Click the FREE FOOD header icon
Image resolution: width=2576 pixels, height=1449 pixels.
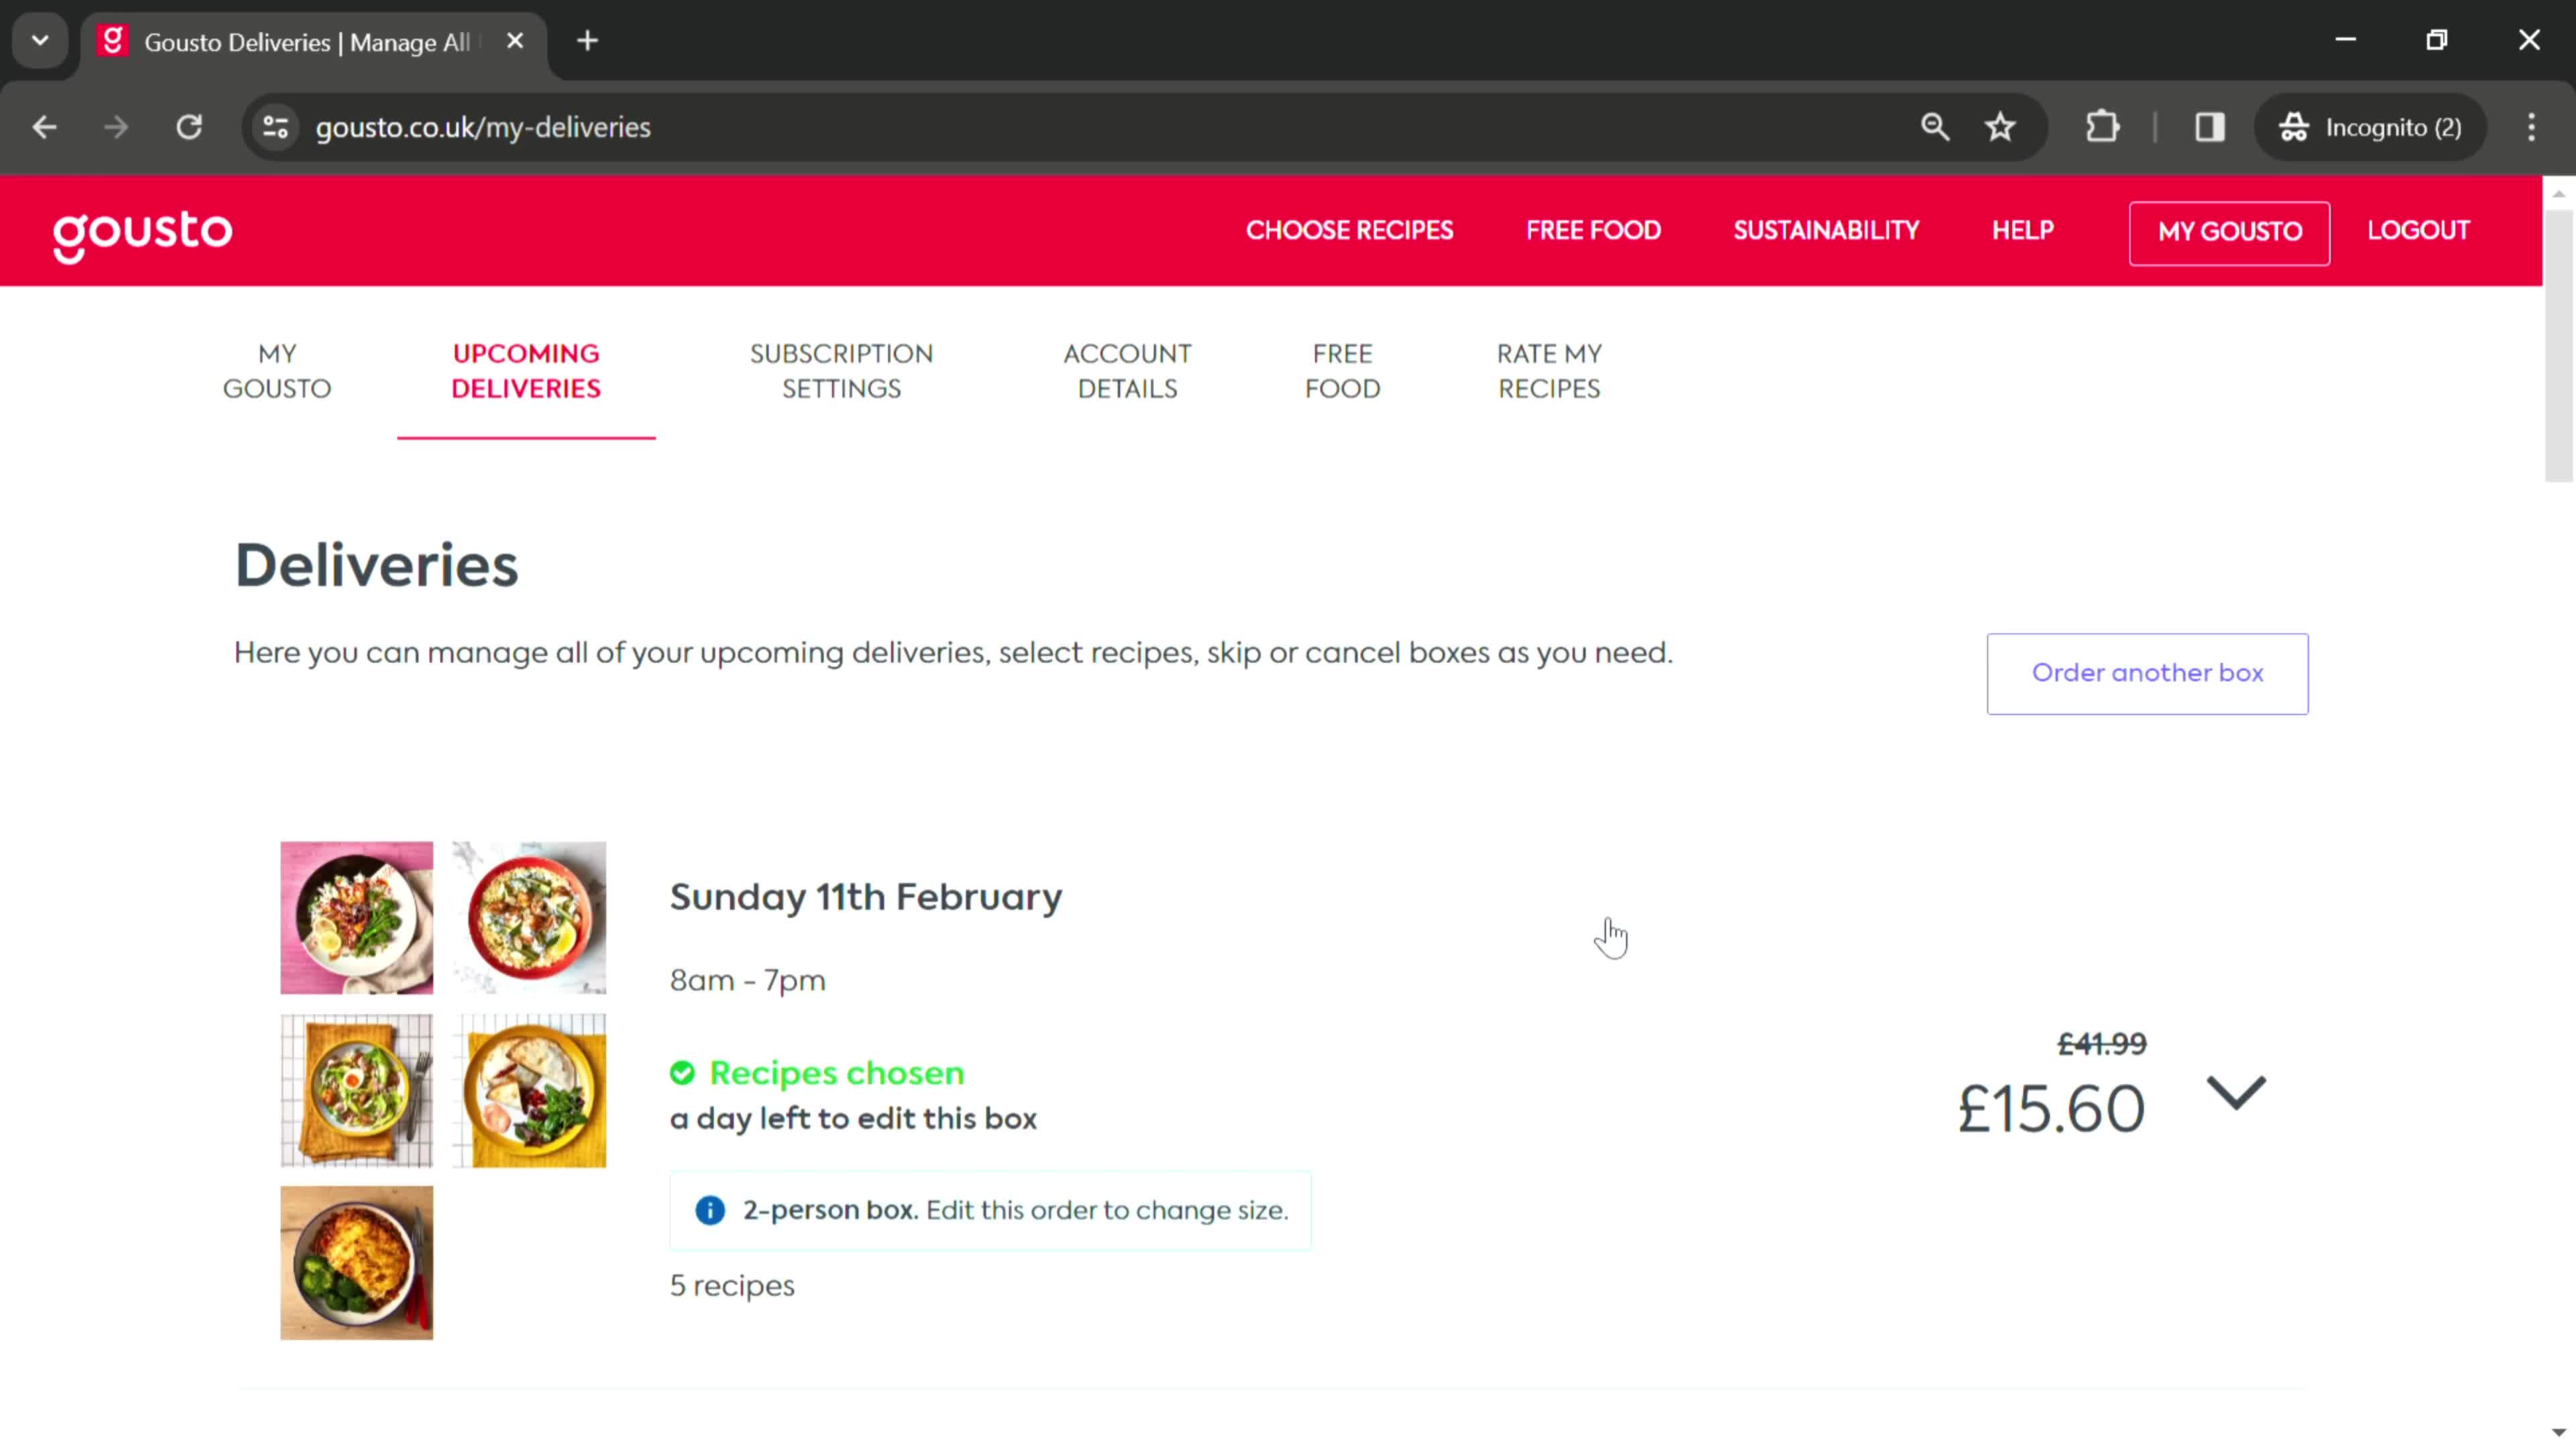[1591, 230]
